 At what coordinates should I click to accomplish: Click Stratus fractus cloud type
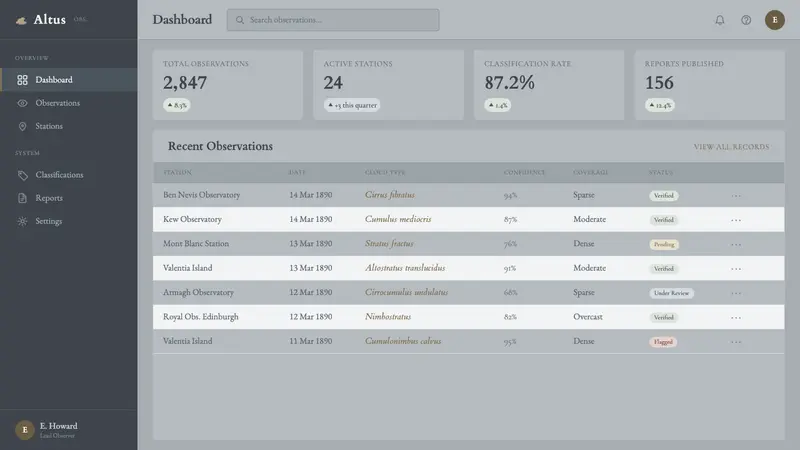pyautogui.click(x=389, y=244)
